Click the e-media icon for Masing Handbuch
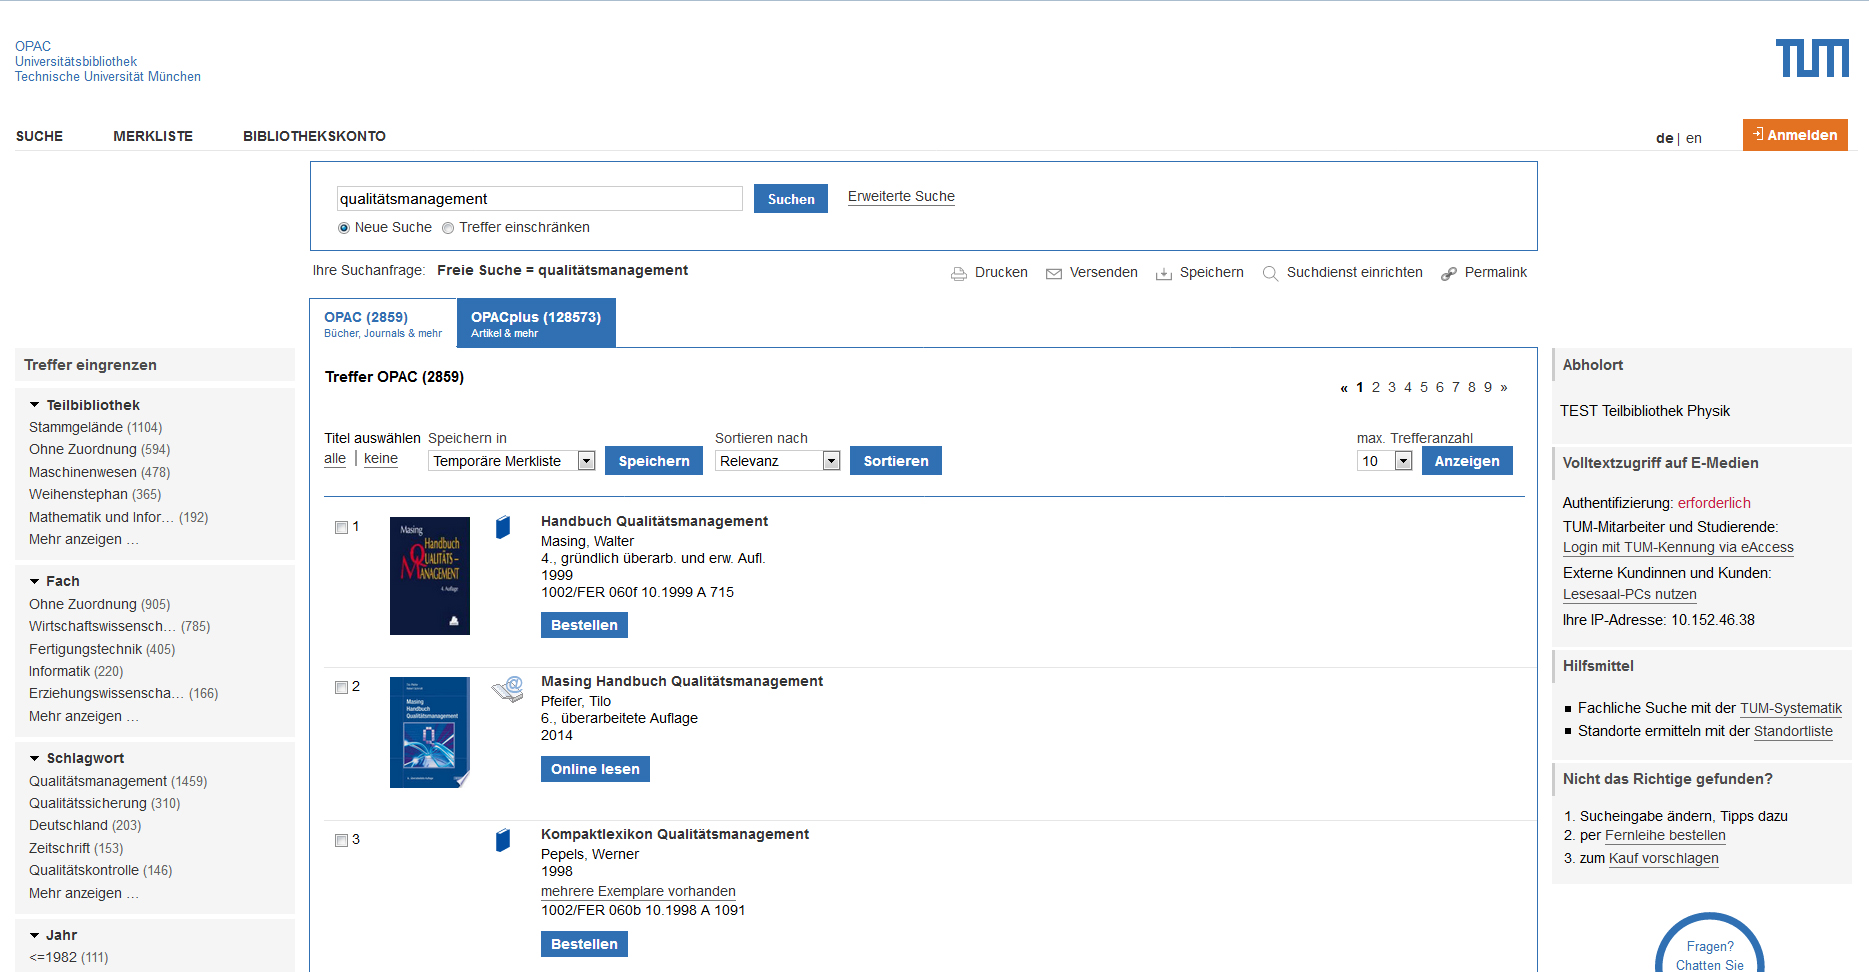Viewport: 1869px width, 972px height. [508, 689]
